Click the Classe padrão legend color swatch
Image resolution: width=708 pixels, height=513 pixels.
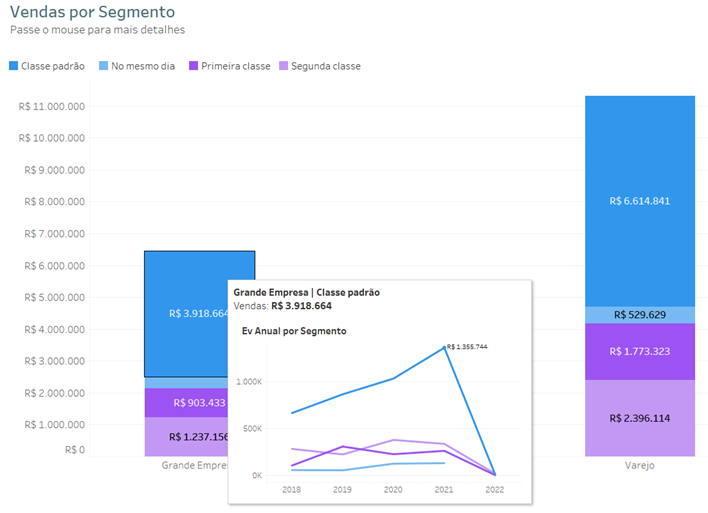click(14, 66)
